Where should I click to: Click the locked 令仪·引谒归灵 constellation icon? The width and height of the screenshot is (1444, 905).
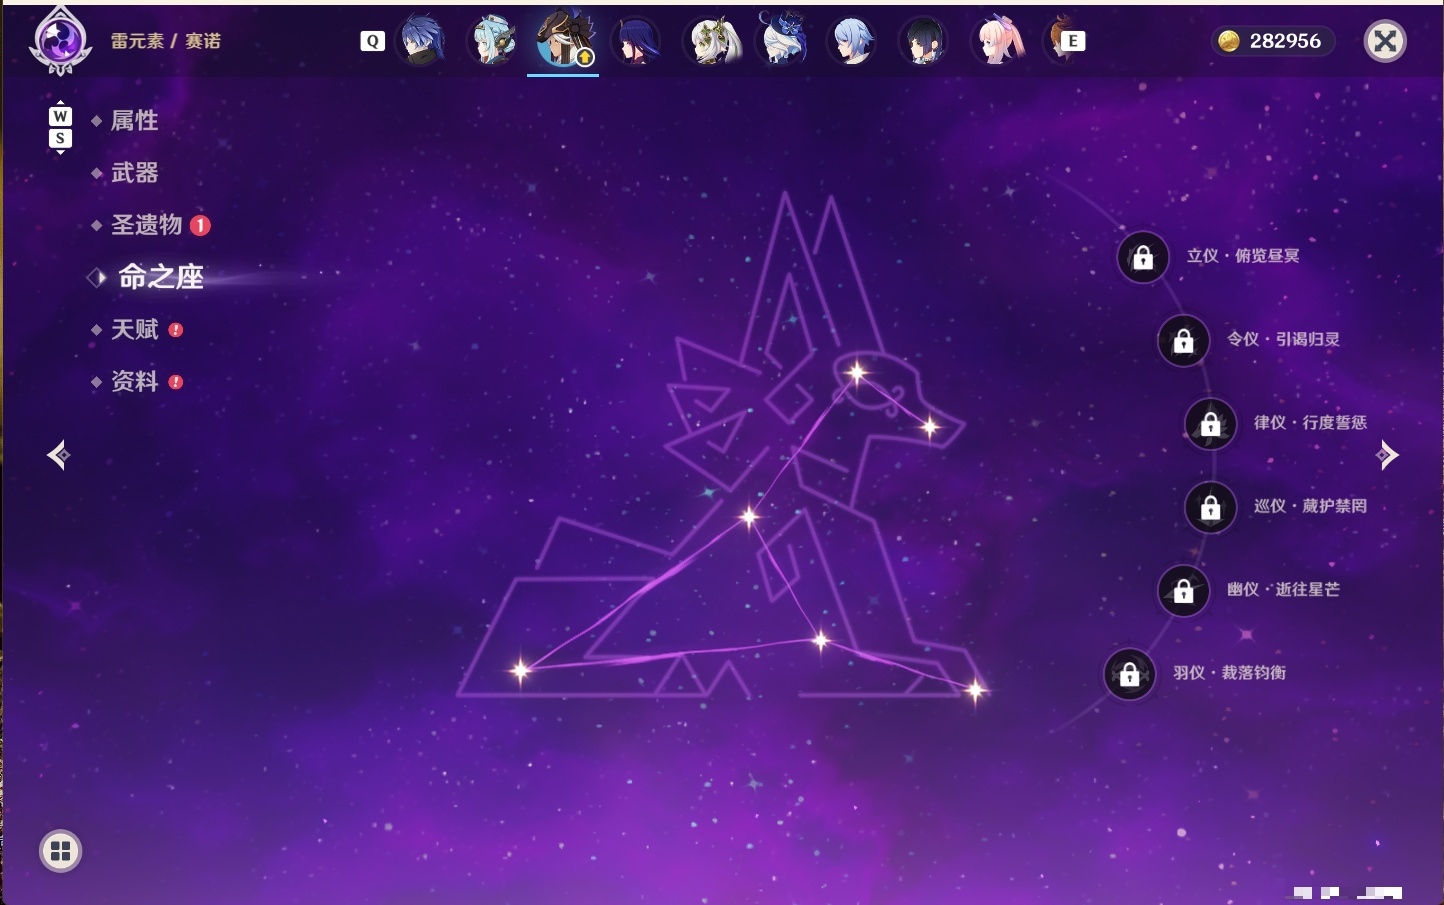tap(1183, 341)
